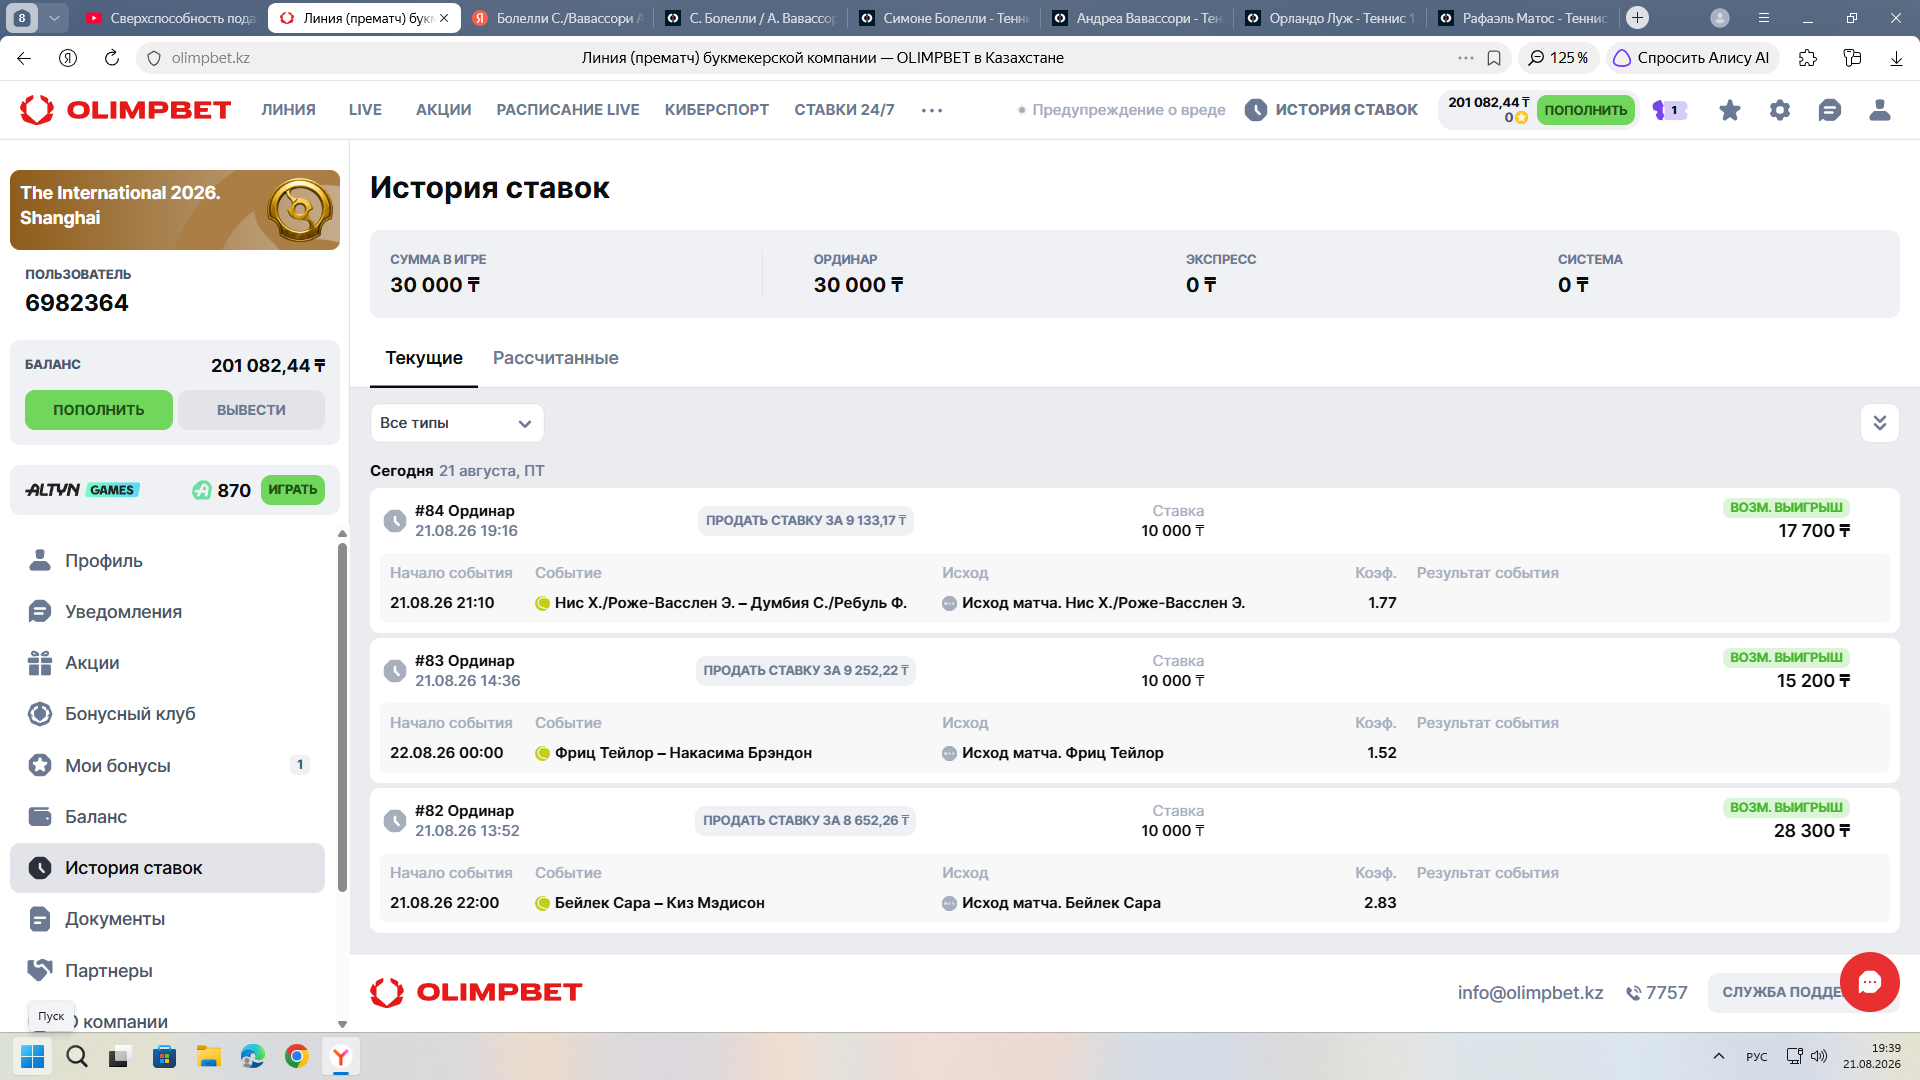This screenshot has width=1920, height=1080.
Task: Show hidden system tray icons
Action: (x=1719, y=1056)
